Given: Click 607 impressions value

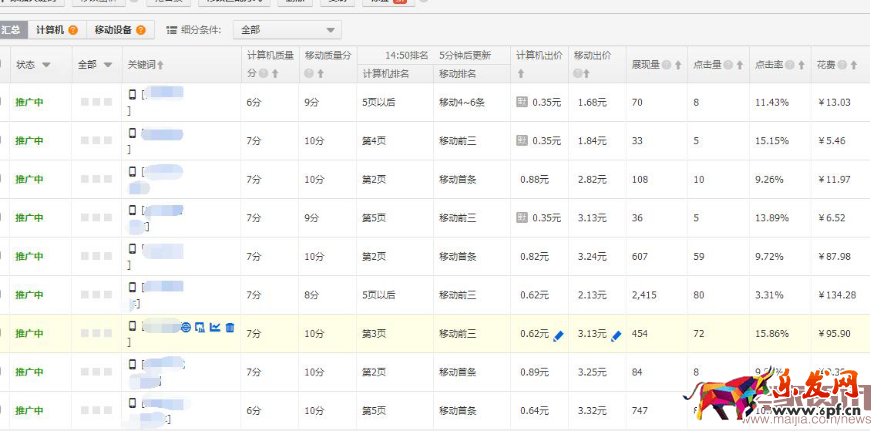Looking at the screenshot, I should point(640,257).
